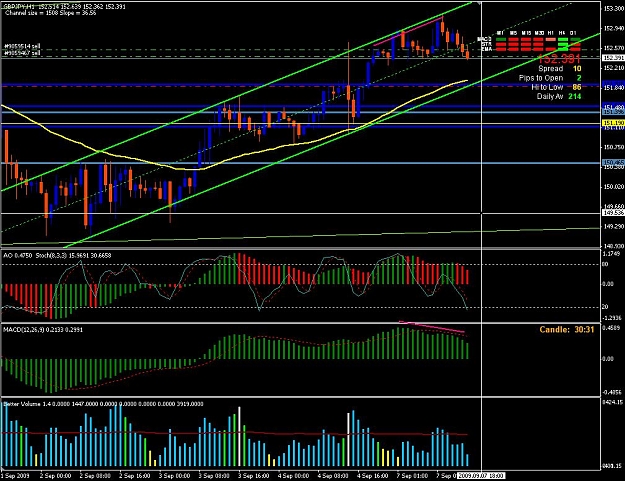The height and width of the screenshot is (481, 625).
Task: Click the 153.300 price axis label
Action: (x=613, y=8)
